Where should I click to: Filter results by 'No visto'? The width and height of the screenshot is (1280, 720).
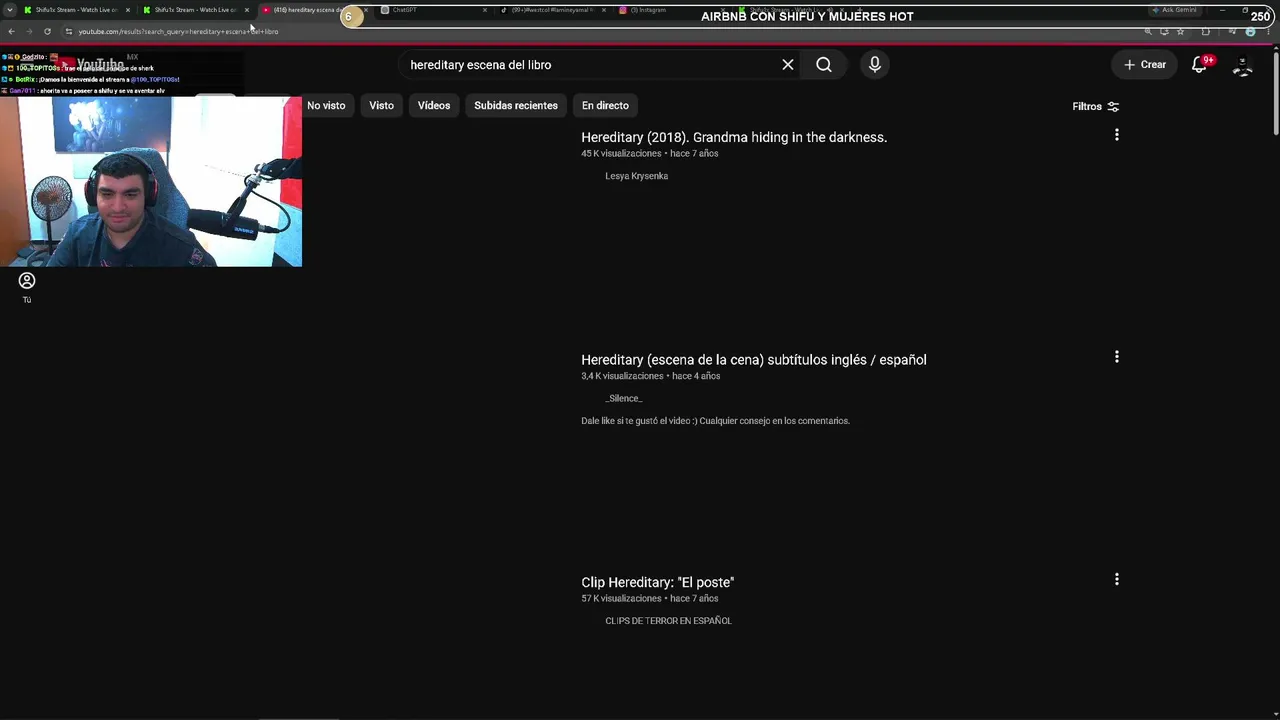coord(326,106)
